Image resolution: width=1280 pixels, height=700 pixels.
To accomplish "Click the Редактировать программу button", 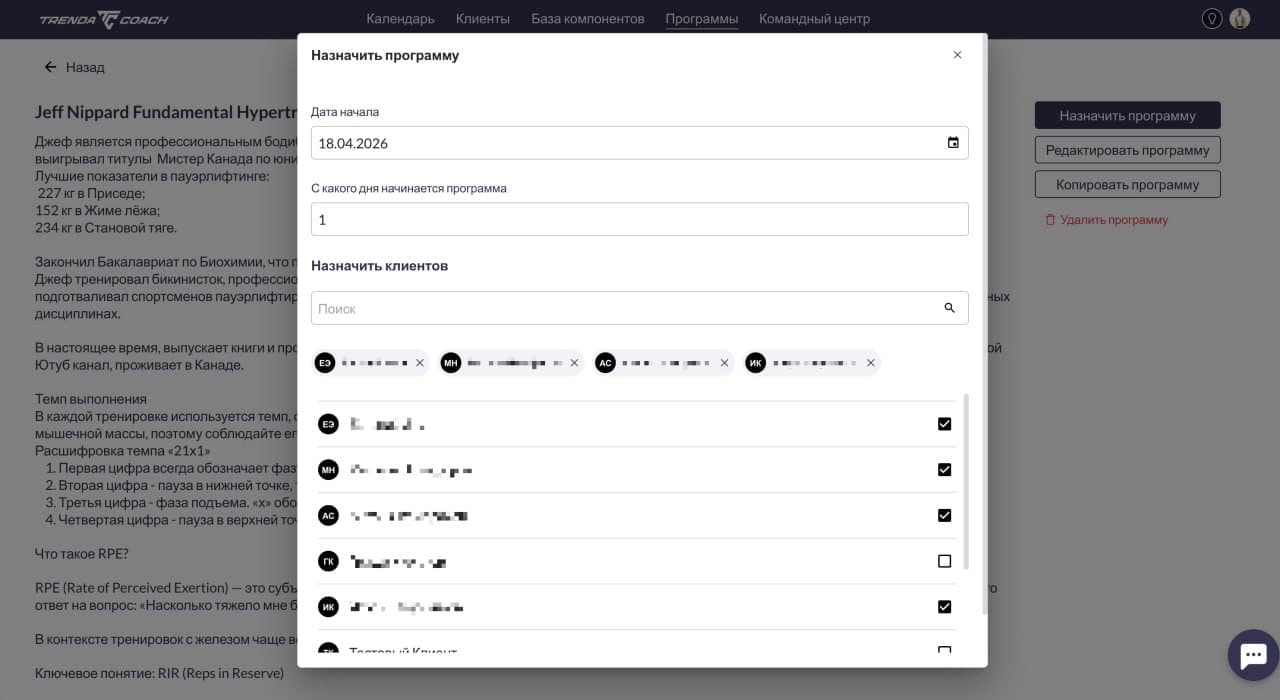I will point(1127,149).
